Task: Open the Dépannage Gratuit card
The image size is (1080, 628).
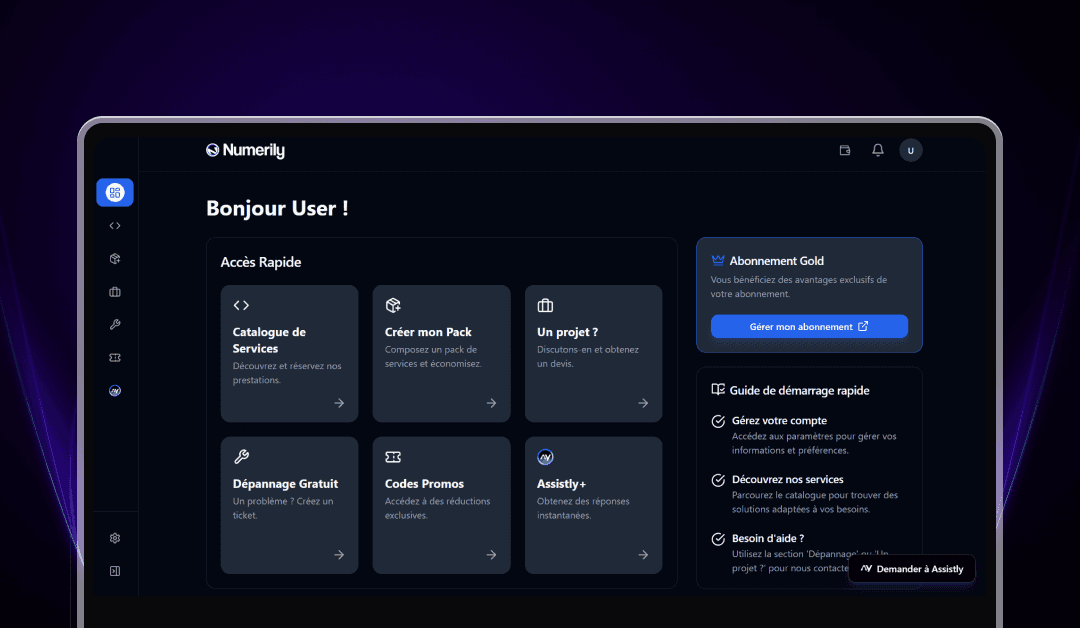Action: (x=289, y=505)
